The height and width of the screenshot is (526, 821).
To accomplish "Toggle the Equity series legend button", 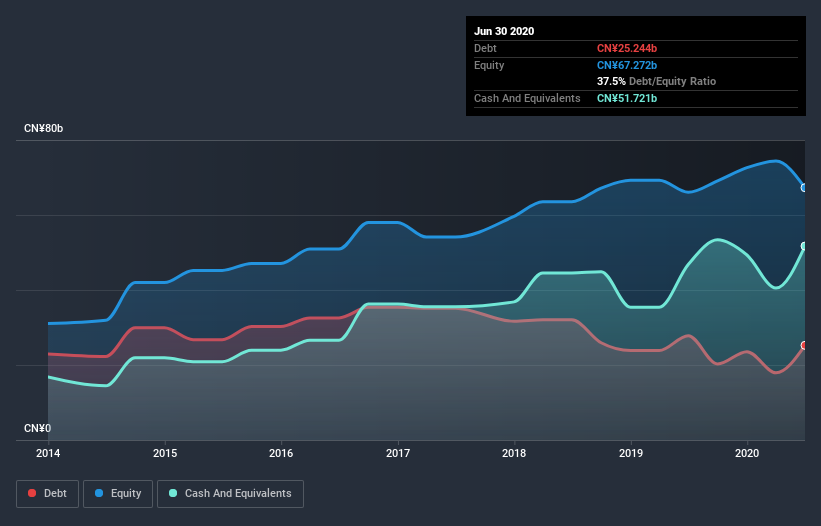I will [x=118, y=494].
